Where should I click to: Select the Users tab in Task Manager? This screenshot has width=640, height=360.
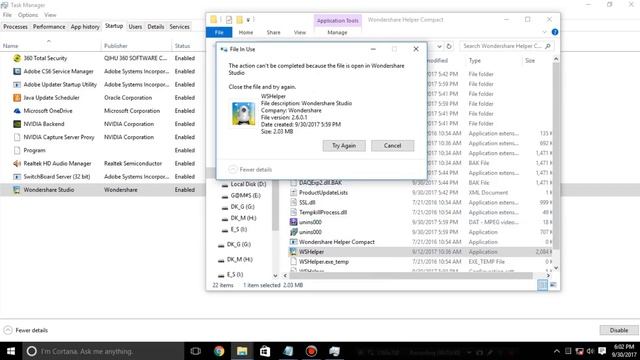click(x=135, y=27)
